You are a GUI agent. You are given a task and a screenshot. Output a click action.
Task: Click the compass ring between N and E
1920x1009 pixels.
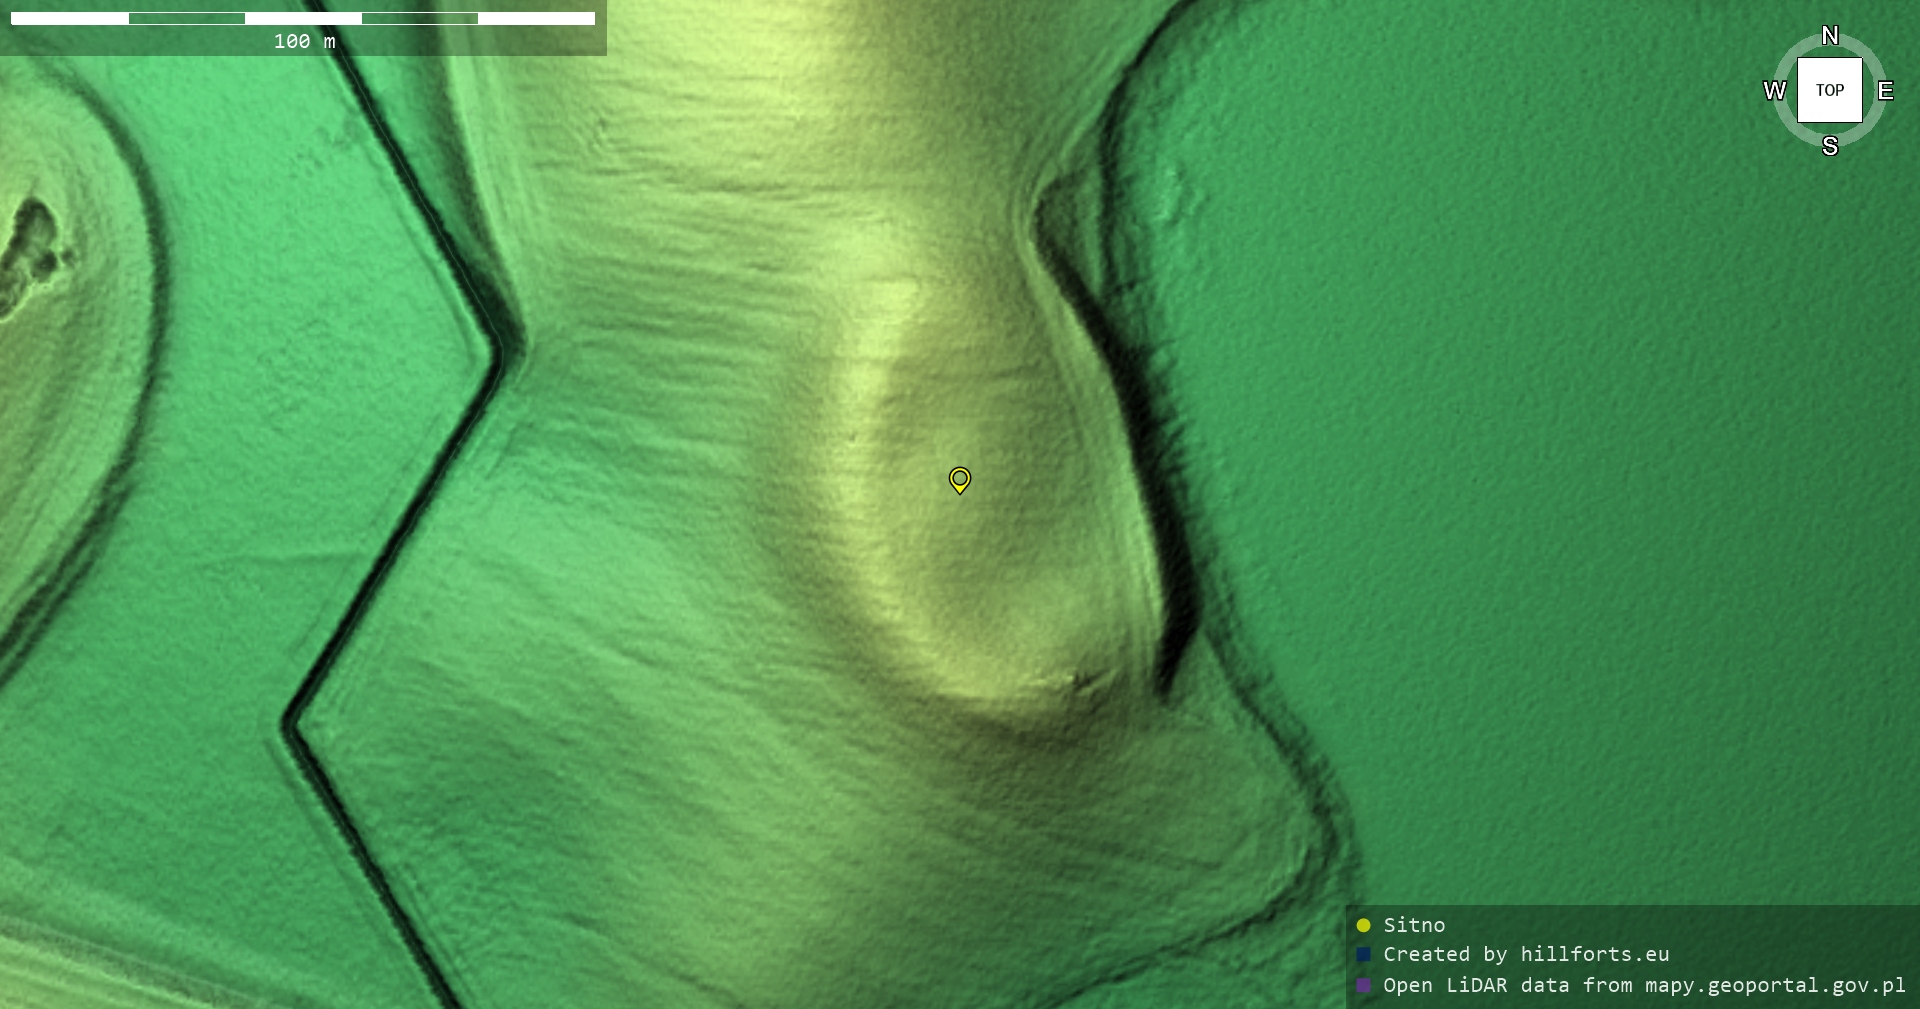[1868, 53]
